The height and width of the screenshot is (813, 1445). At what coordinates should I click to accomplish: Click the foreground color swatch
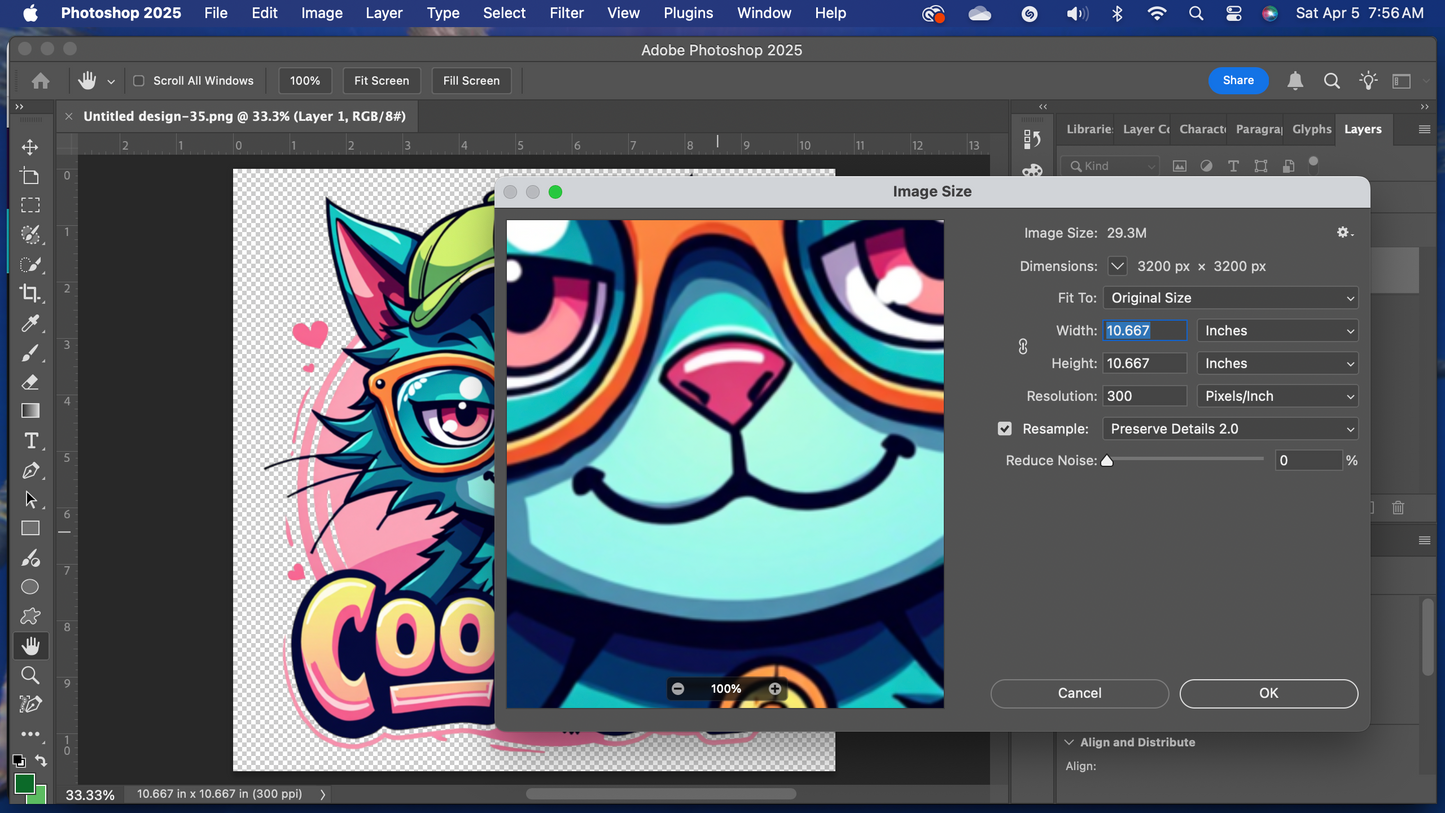coord(24,783)
